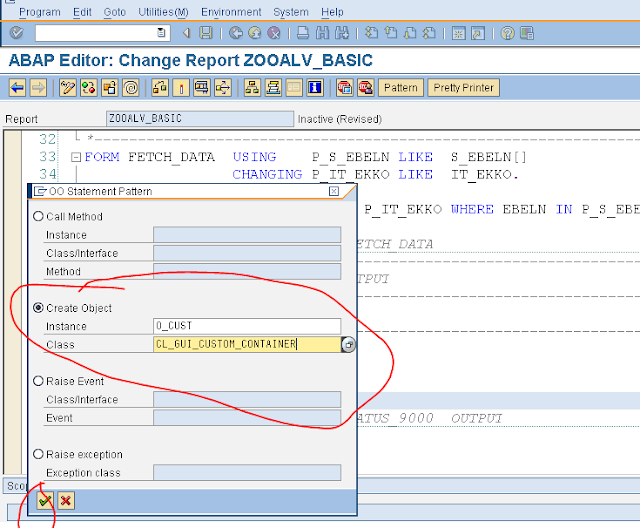Viewport: 640px width, 528px height.
Task: Click the blue information icon in editor toolbar
Action: [315, 87]
